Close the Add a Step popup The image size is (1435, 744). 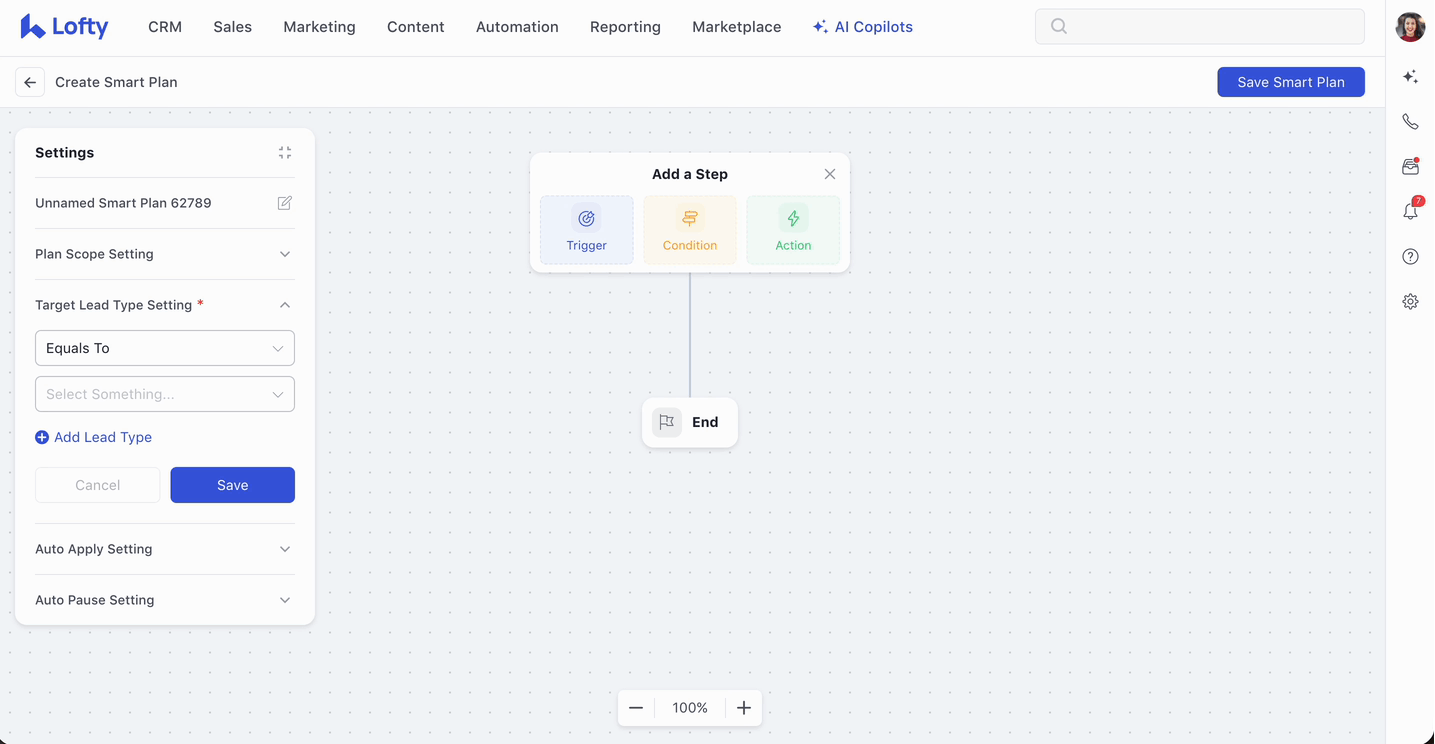(x=830, y=174)
